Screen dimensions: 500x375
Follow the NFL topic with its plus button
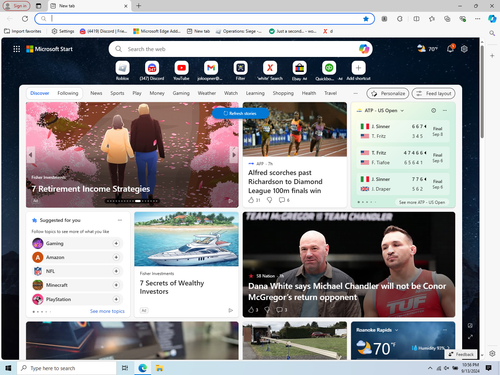[116, 271]
